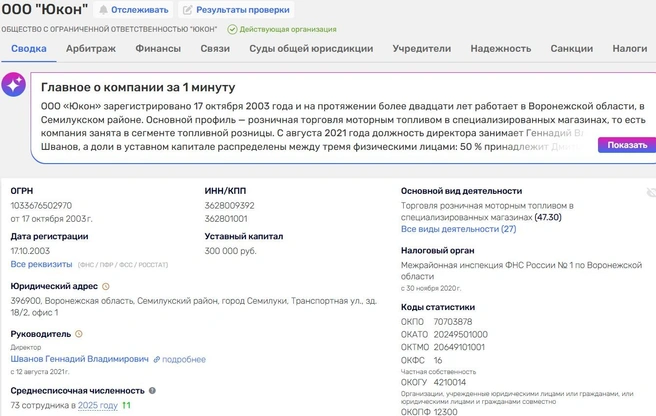Click the 300 000 руб. capital value

tap(231, 251)
